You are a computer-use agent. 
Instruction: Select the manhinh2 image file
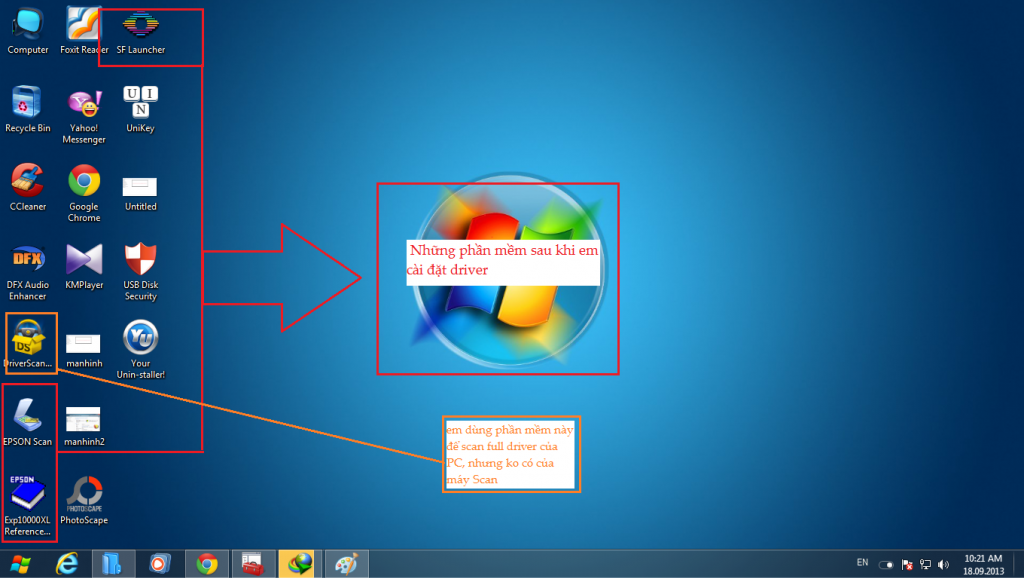(84, 426)
